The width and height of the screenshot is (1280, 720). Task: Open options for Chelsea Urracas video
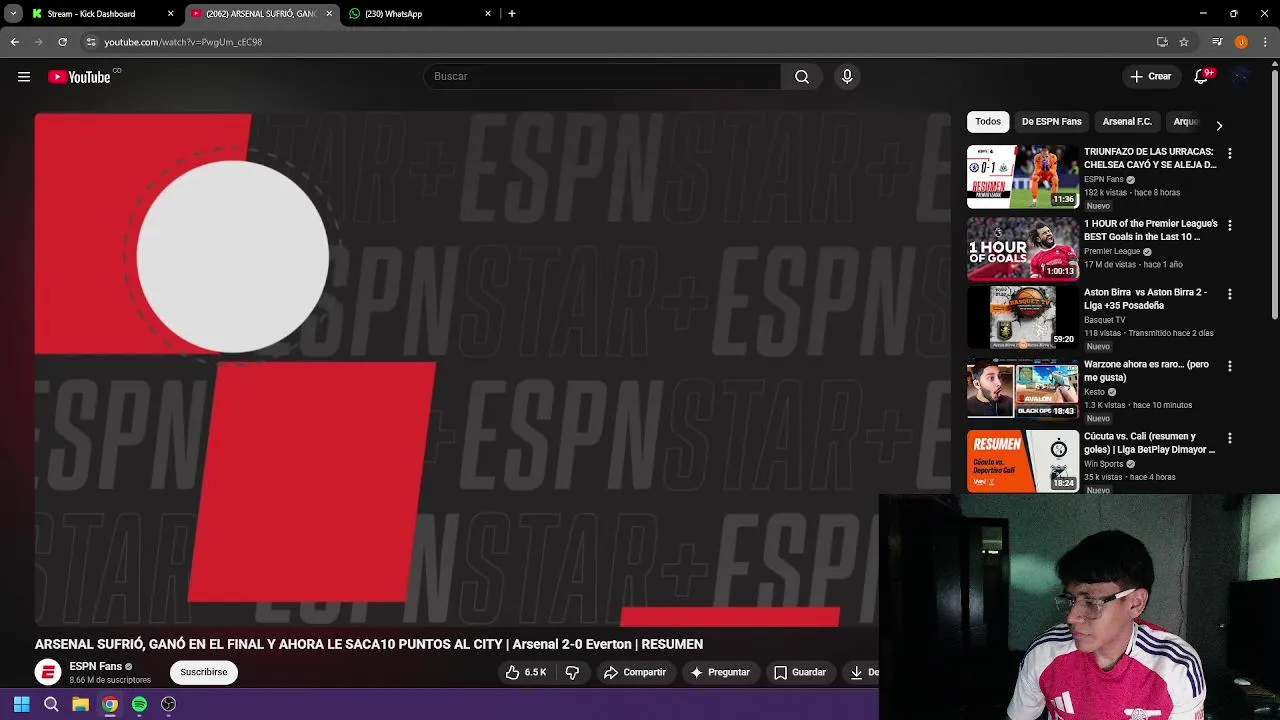tap(1230, 154)
